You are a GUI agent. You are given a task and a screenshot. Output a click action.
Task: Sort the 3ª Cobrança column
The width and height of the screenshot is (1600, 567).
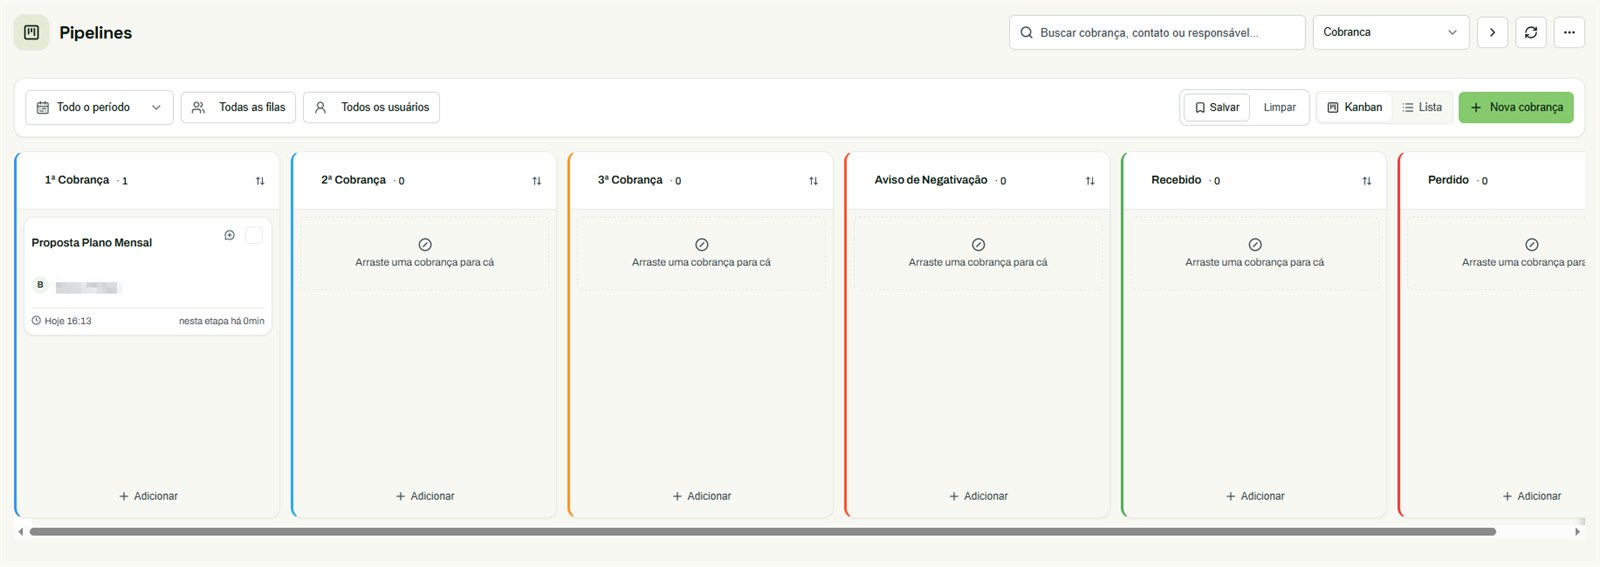pyautogui.click(x=813, y=181)
